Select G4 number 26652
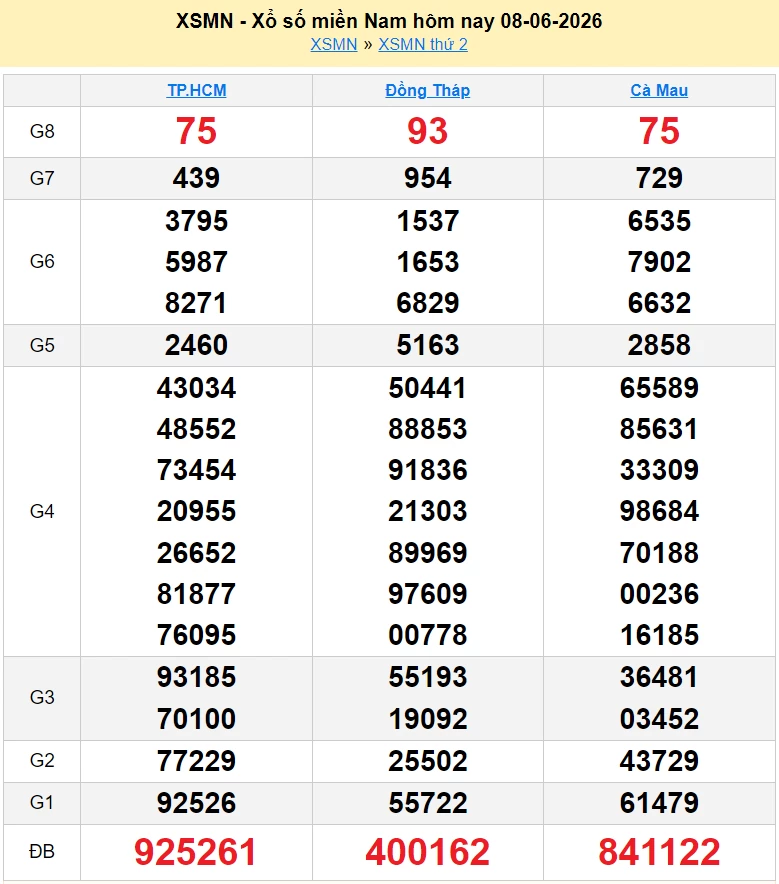 (x=196, y=553)
